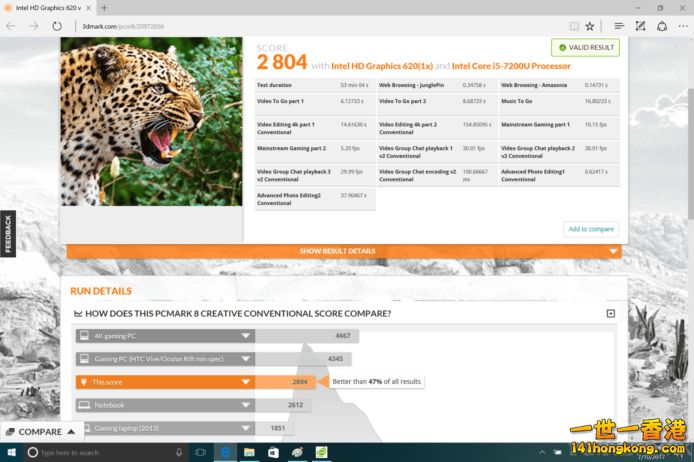Show hidden system tray icons
Image resolution: width=694 pixels, height=462 pixels.
pos(542,452)
